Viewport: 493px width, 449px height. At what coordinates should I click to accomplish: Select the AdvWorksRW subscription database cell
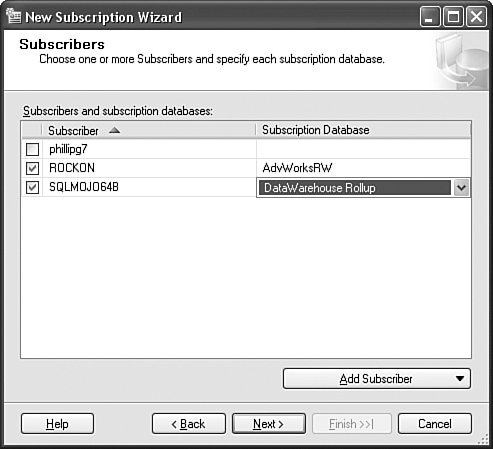(x=363, y=168)
